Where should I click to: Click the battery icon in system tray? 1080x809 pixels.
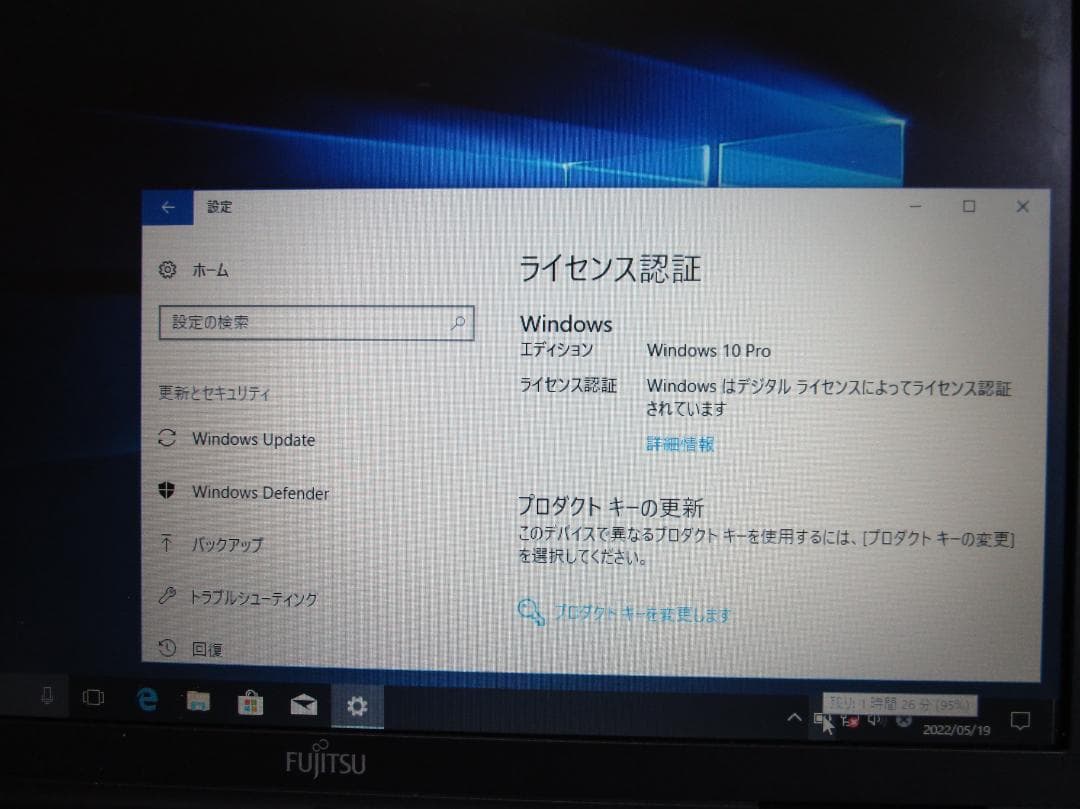coord(822,719)
